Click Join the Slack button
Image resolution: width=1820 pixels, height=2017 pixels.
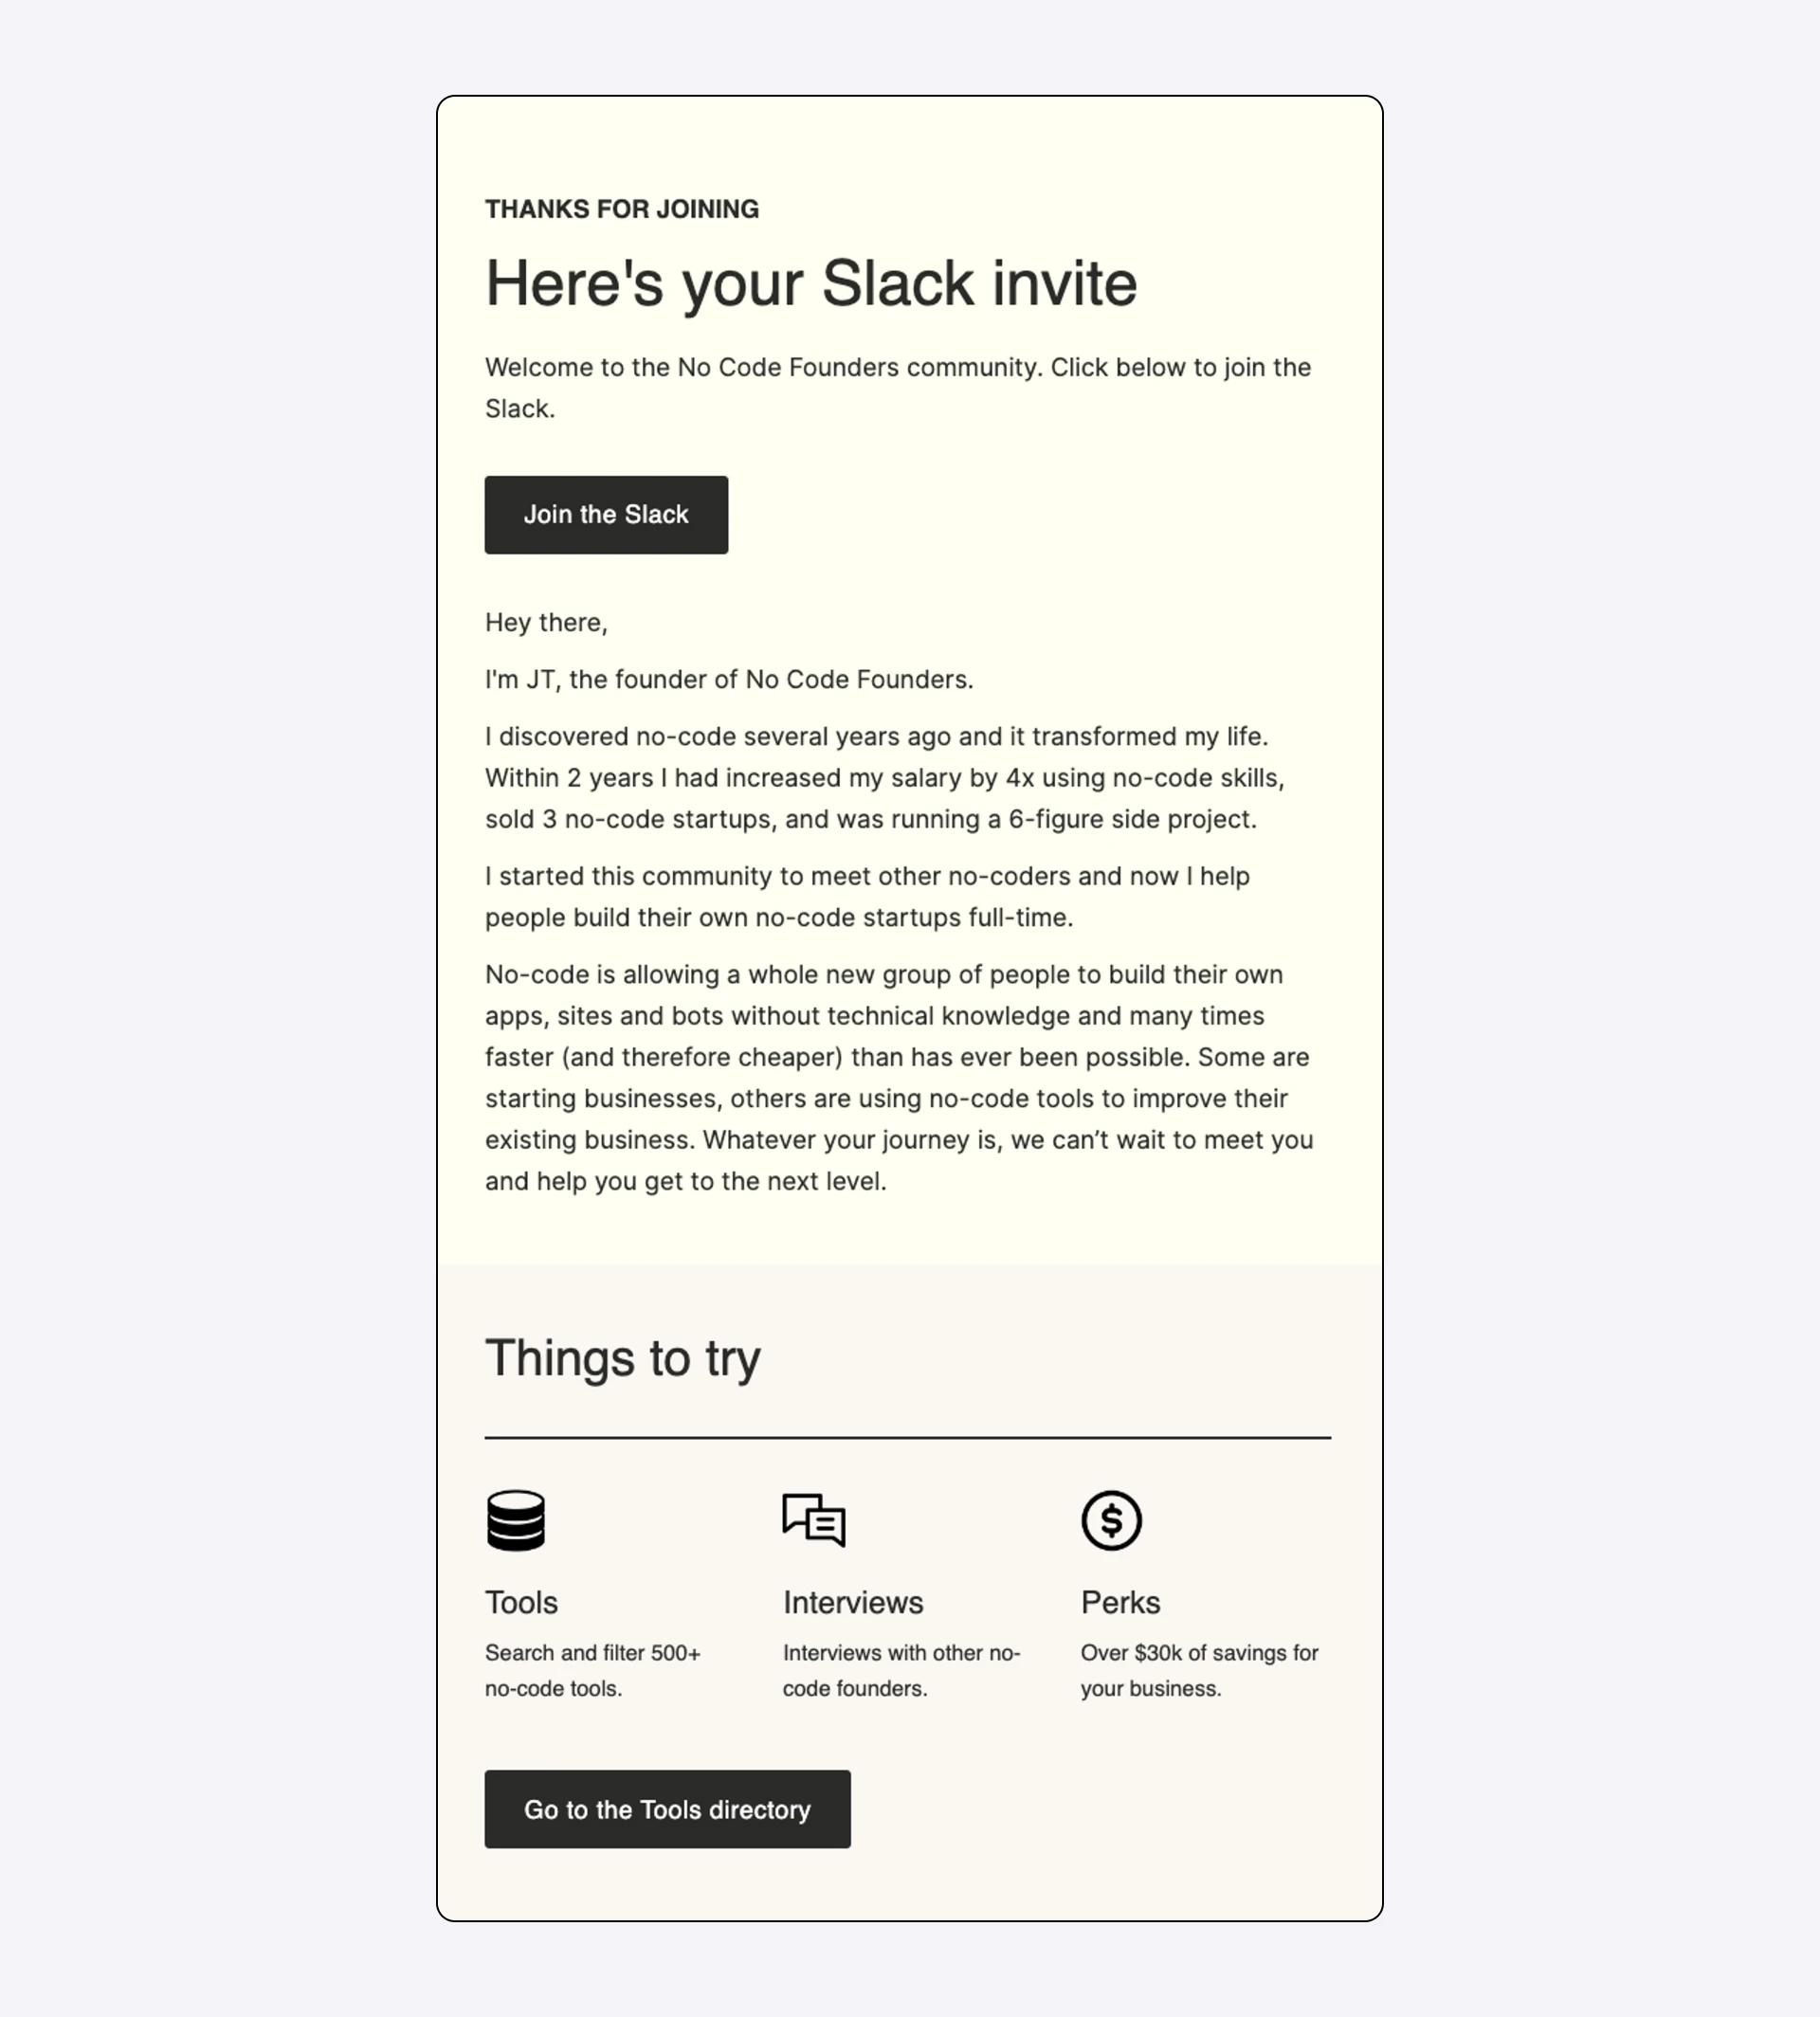(606, 515)
